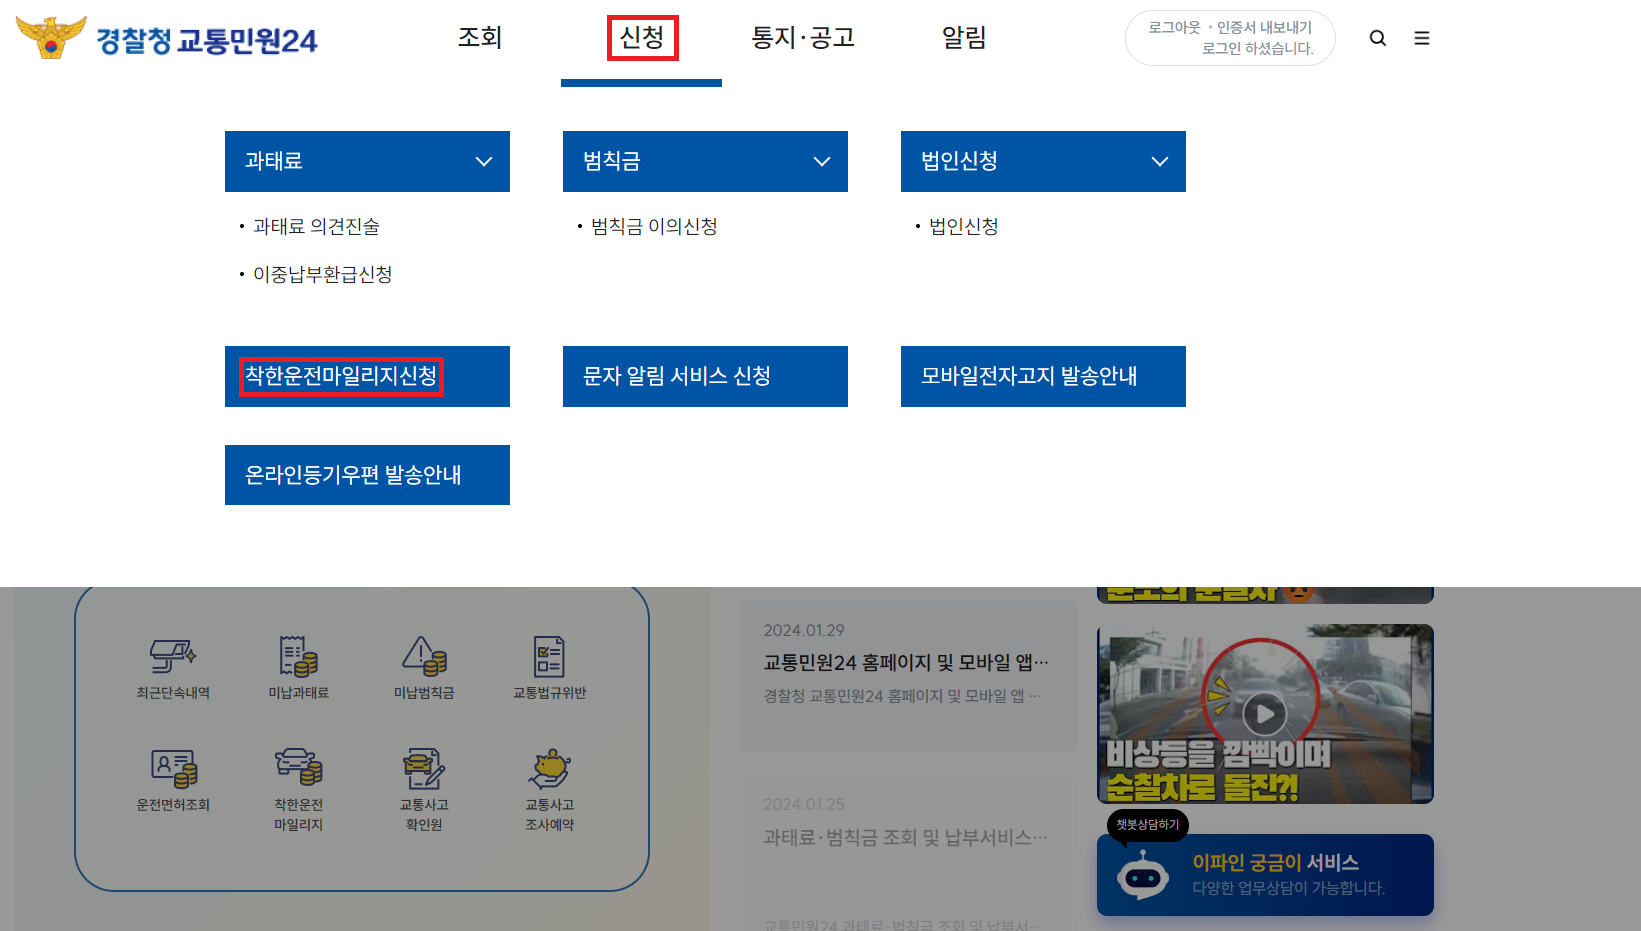Expand the 법인신청 dropdown chevron
Image resolution: width=1641 pixels, height=931 pixels.
(1160, 161)
